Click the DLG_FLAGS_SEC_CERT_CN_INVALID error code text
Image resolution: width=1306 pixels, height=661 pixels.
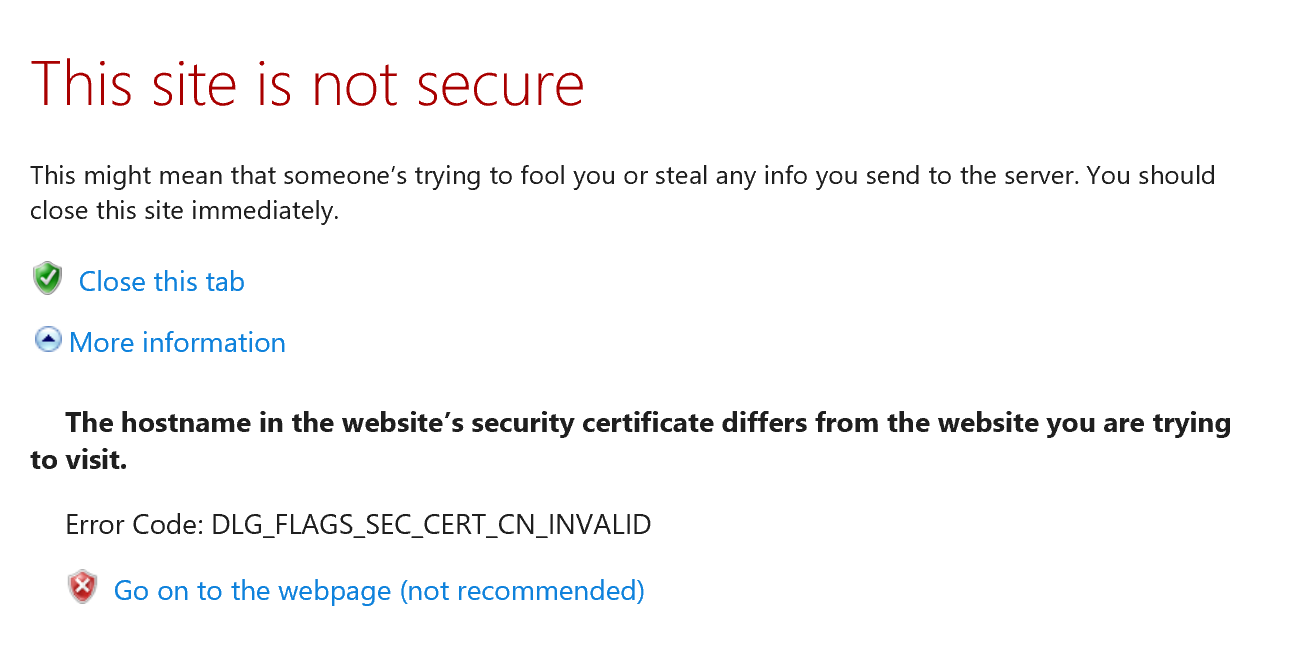431,524
